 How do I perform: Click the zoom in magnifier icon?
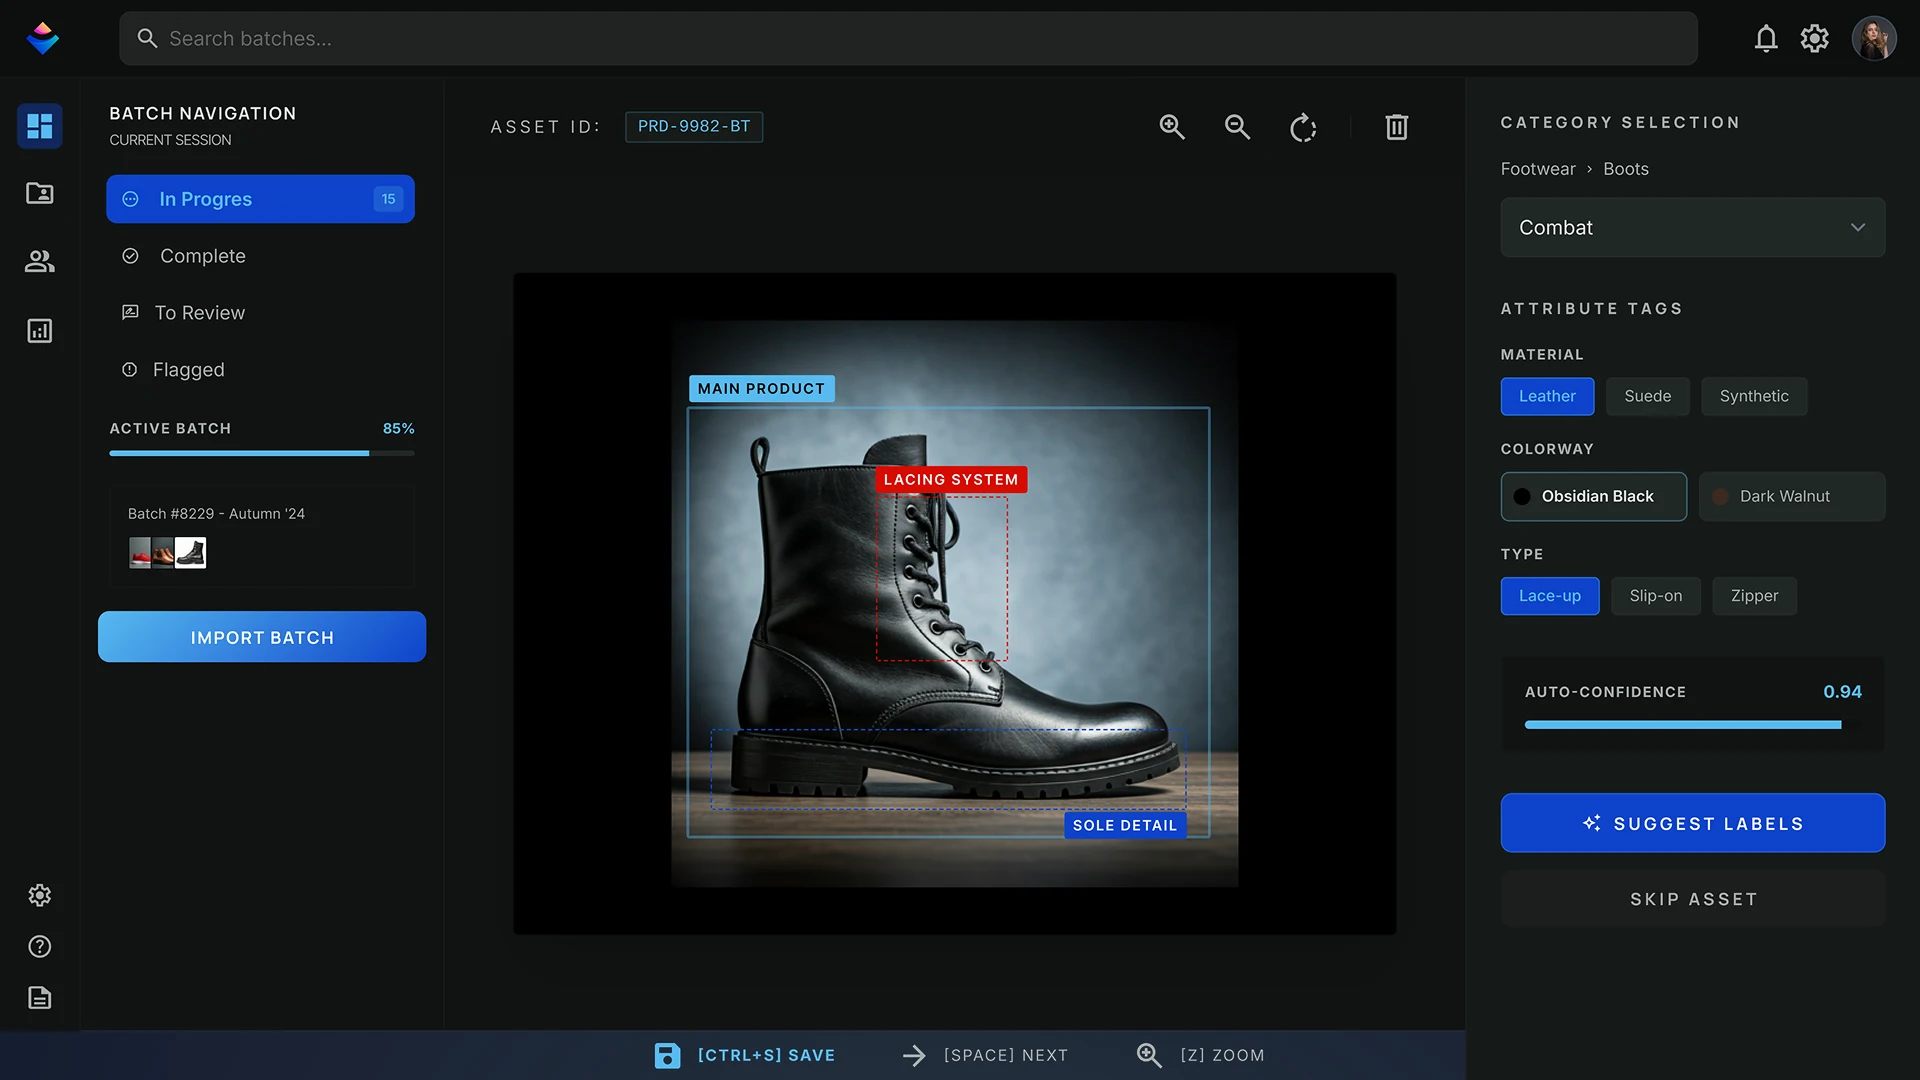[x=1172, y=127]
